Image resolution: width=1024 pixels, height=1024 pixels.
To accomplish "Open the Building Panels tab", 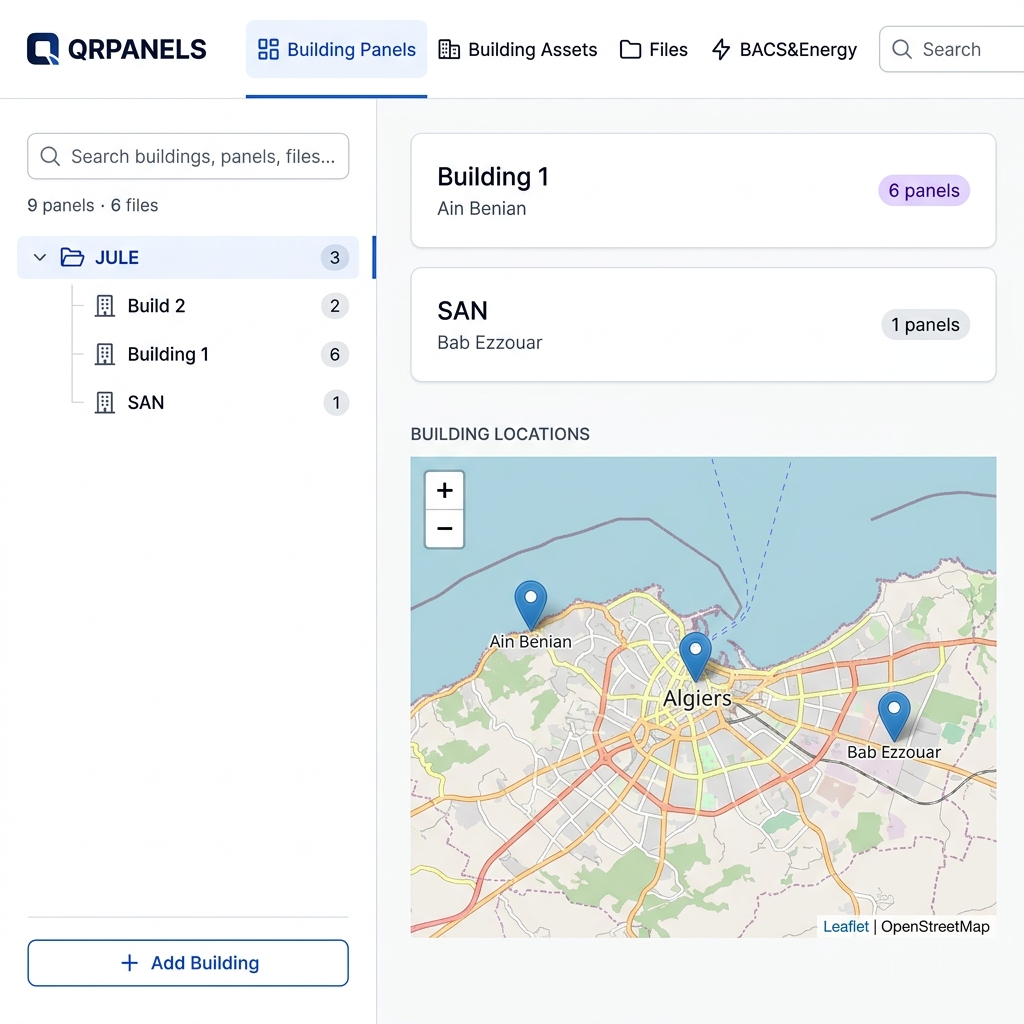I will point(336,50).
